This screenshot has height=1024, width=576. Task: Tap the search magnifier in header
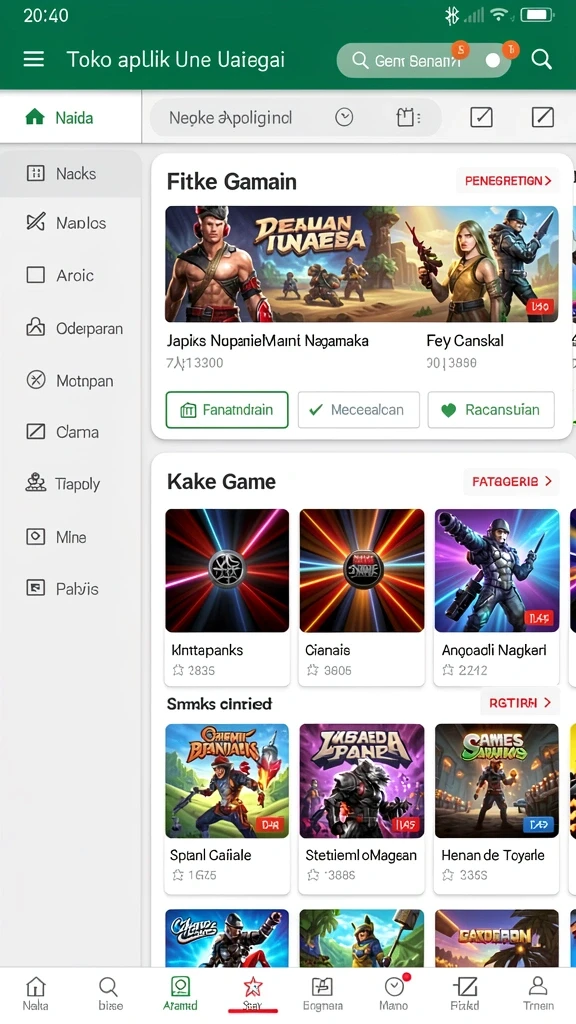click(x=541, y=59)
